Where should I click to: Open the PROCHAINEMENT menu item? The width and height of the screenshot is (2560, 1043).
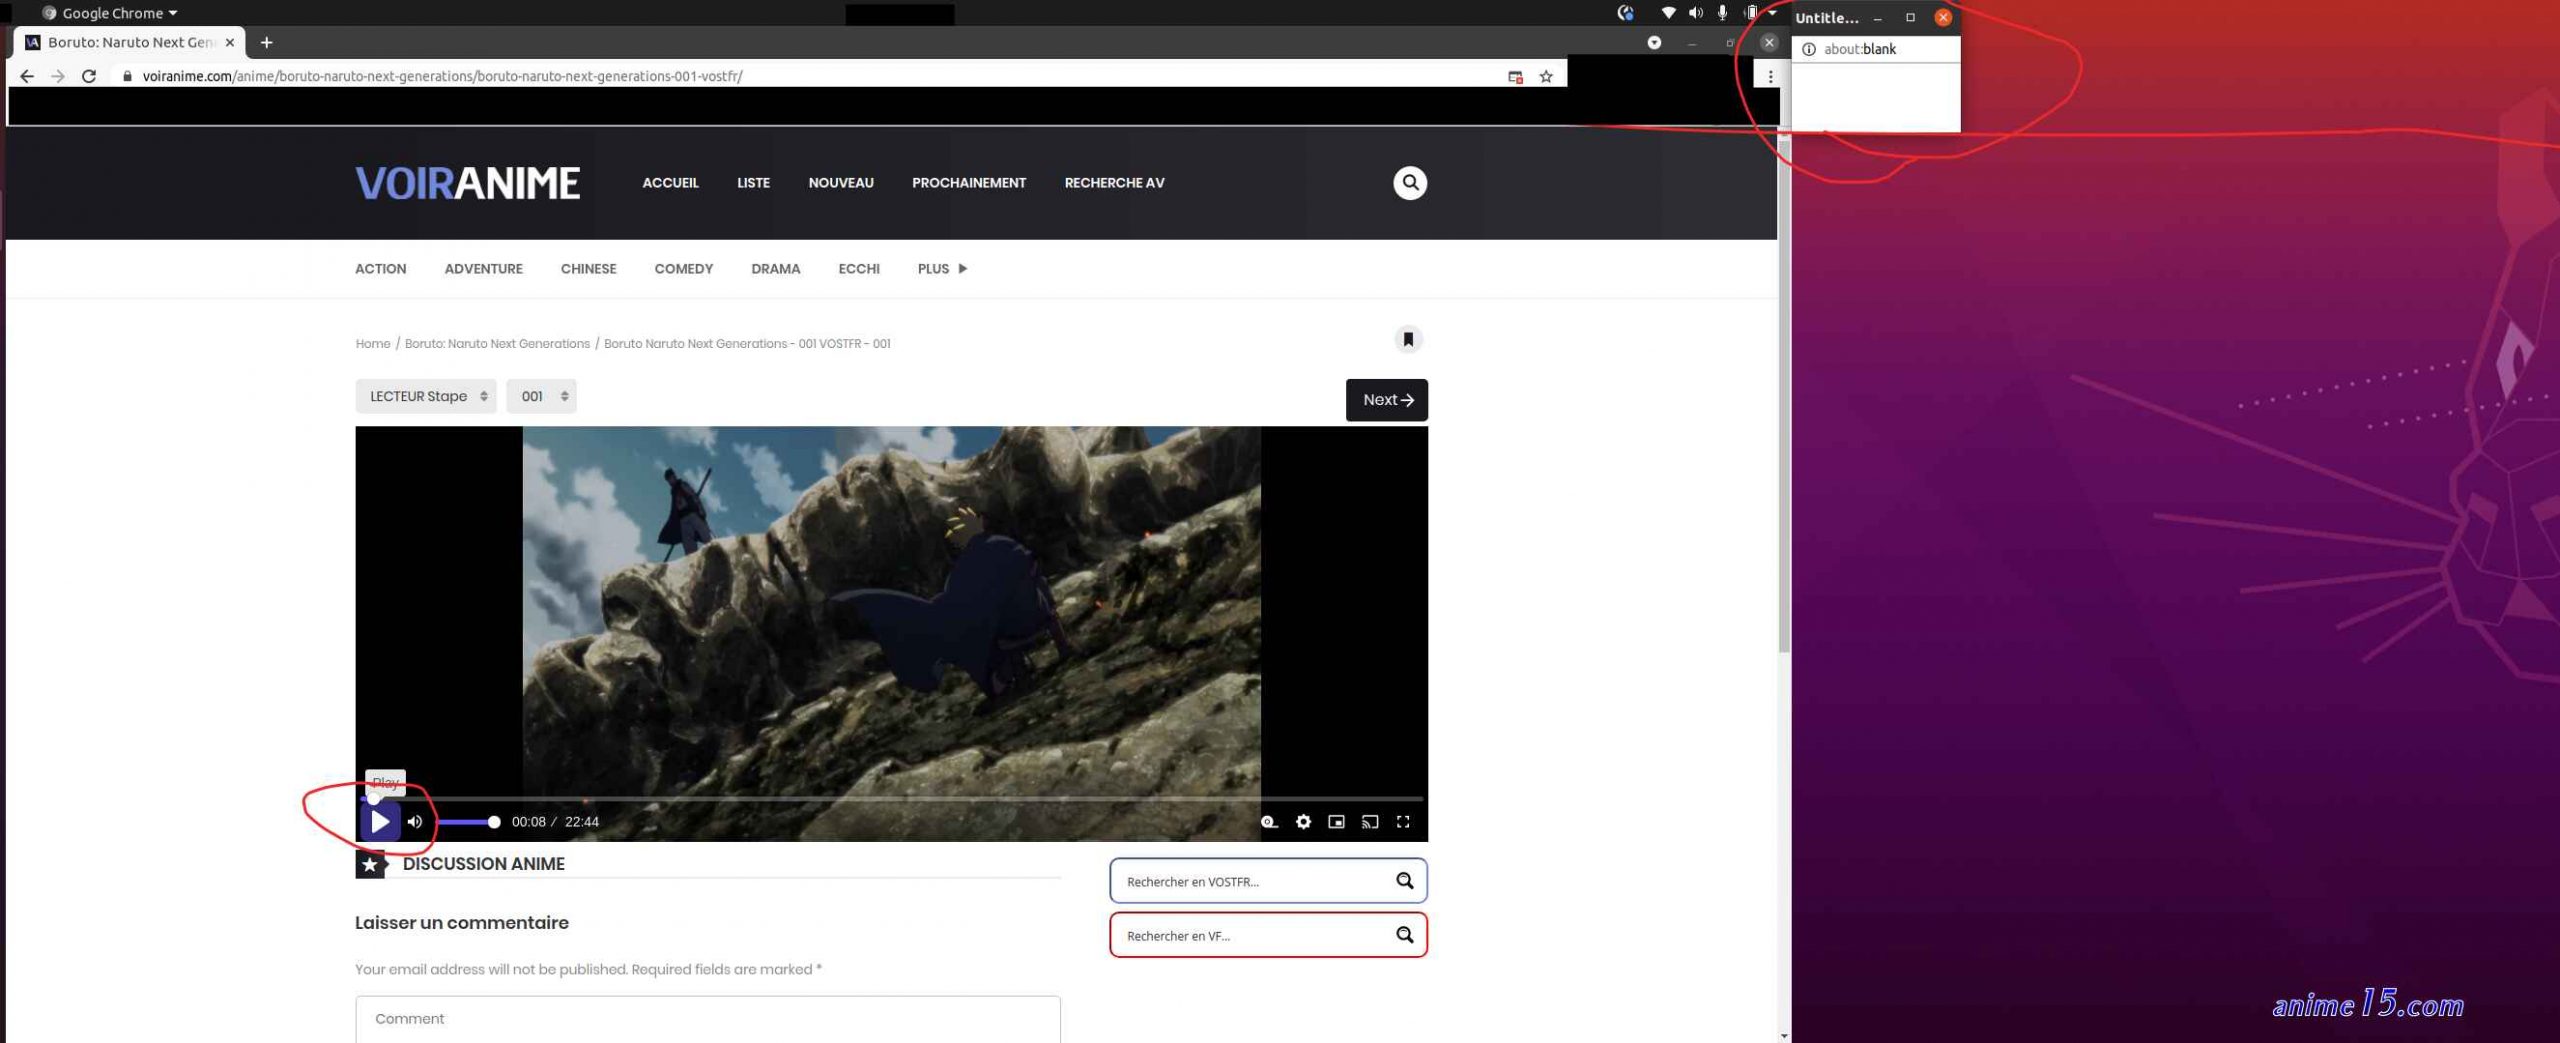(x=968, y=182)
